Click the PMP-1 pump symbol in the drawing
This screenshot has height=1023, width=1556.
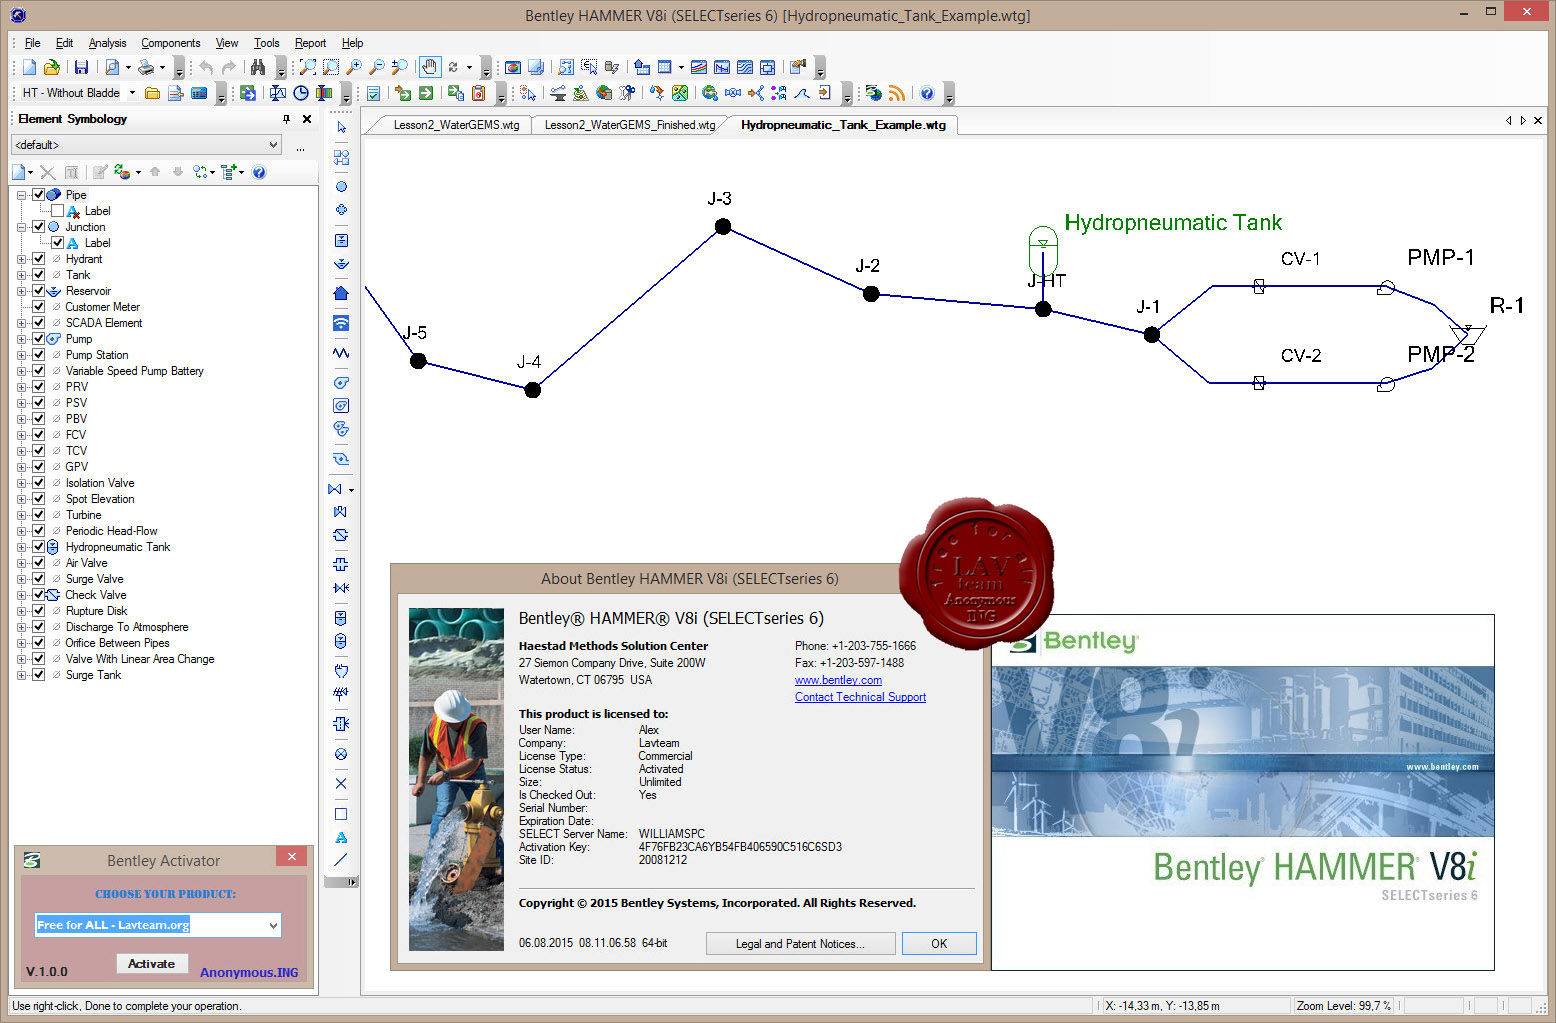1386,288
